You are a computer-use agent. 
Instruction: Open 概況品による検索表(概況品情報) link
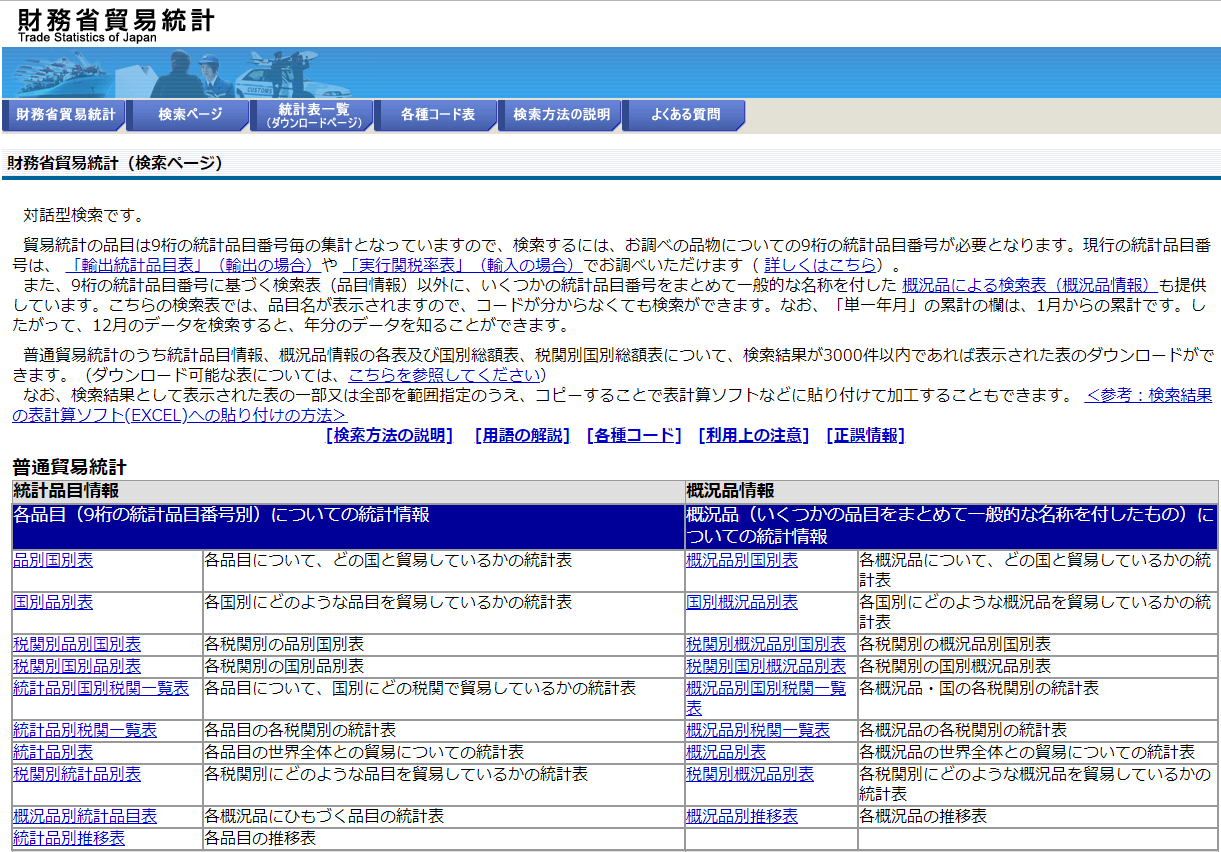(x=1030, y=285)
